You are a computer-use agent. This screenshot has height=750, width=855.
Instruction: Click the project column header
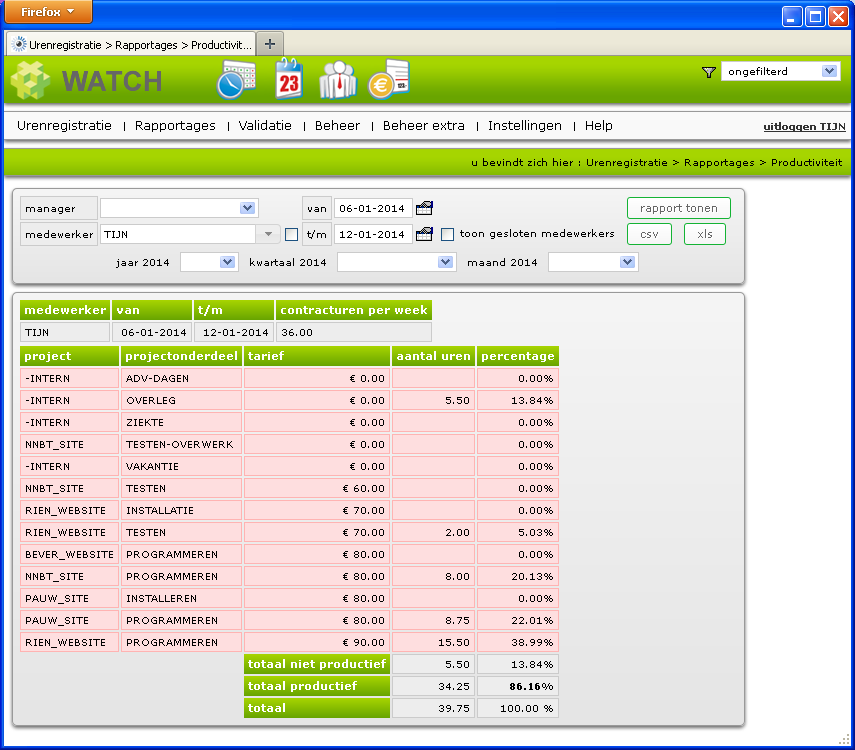click(x=69, y=356)
